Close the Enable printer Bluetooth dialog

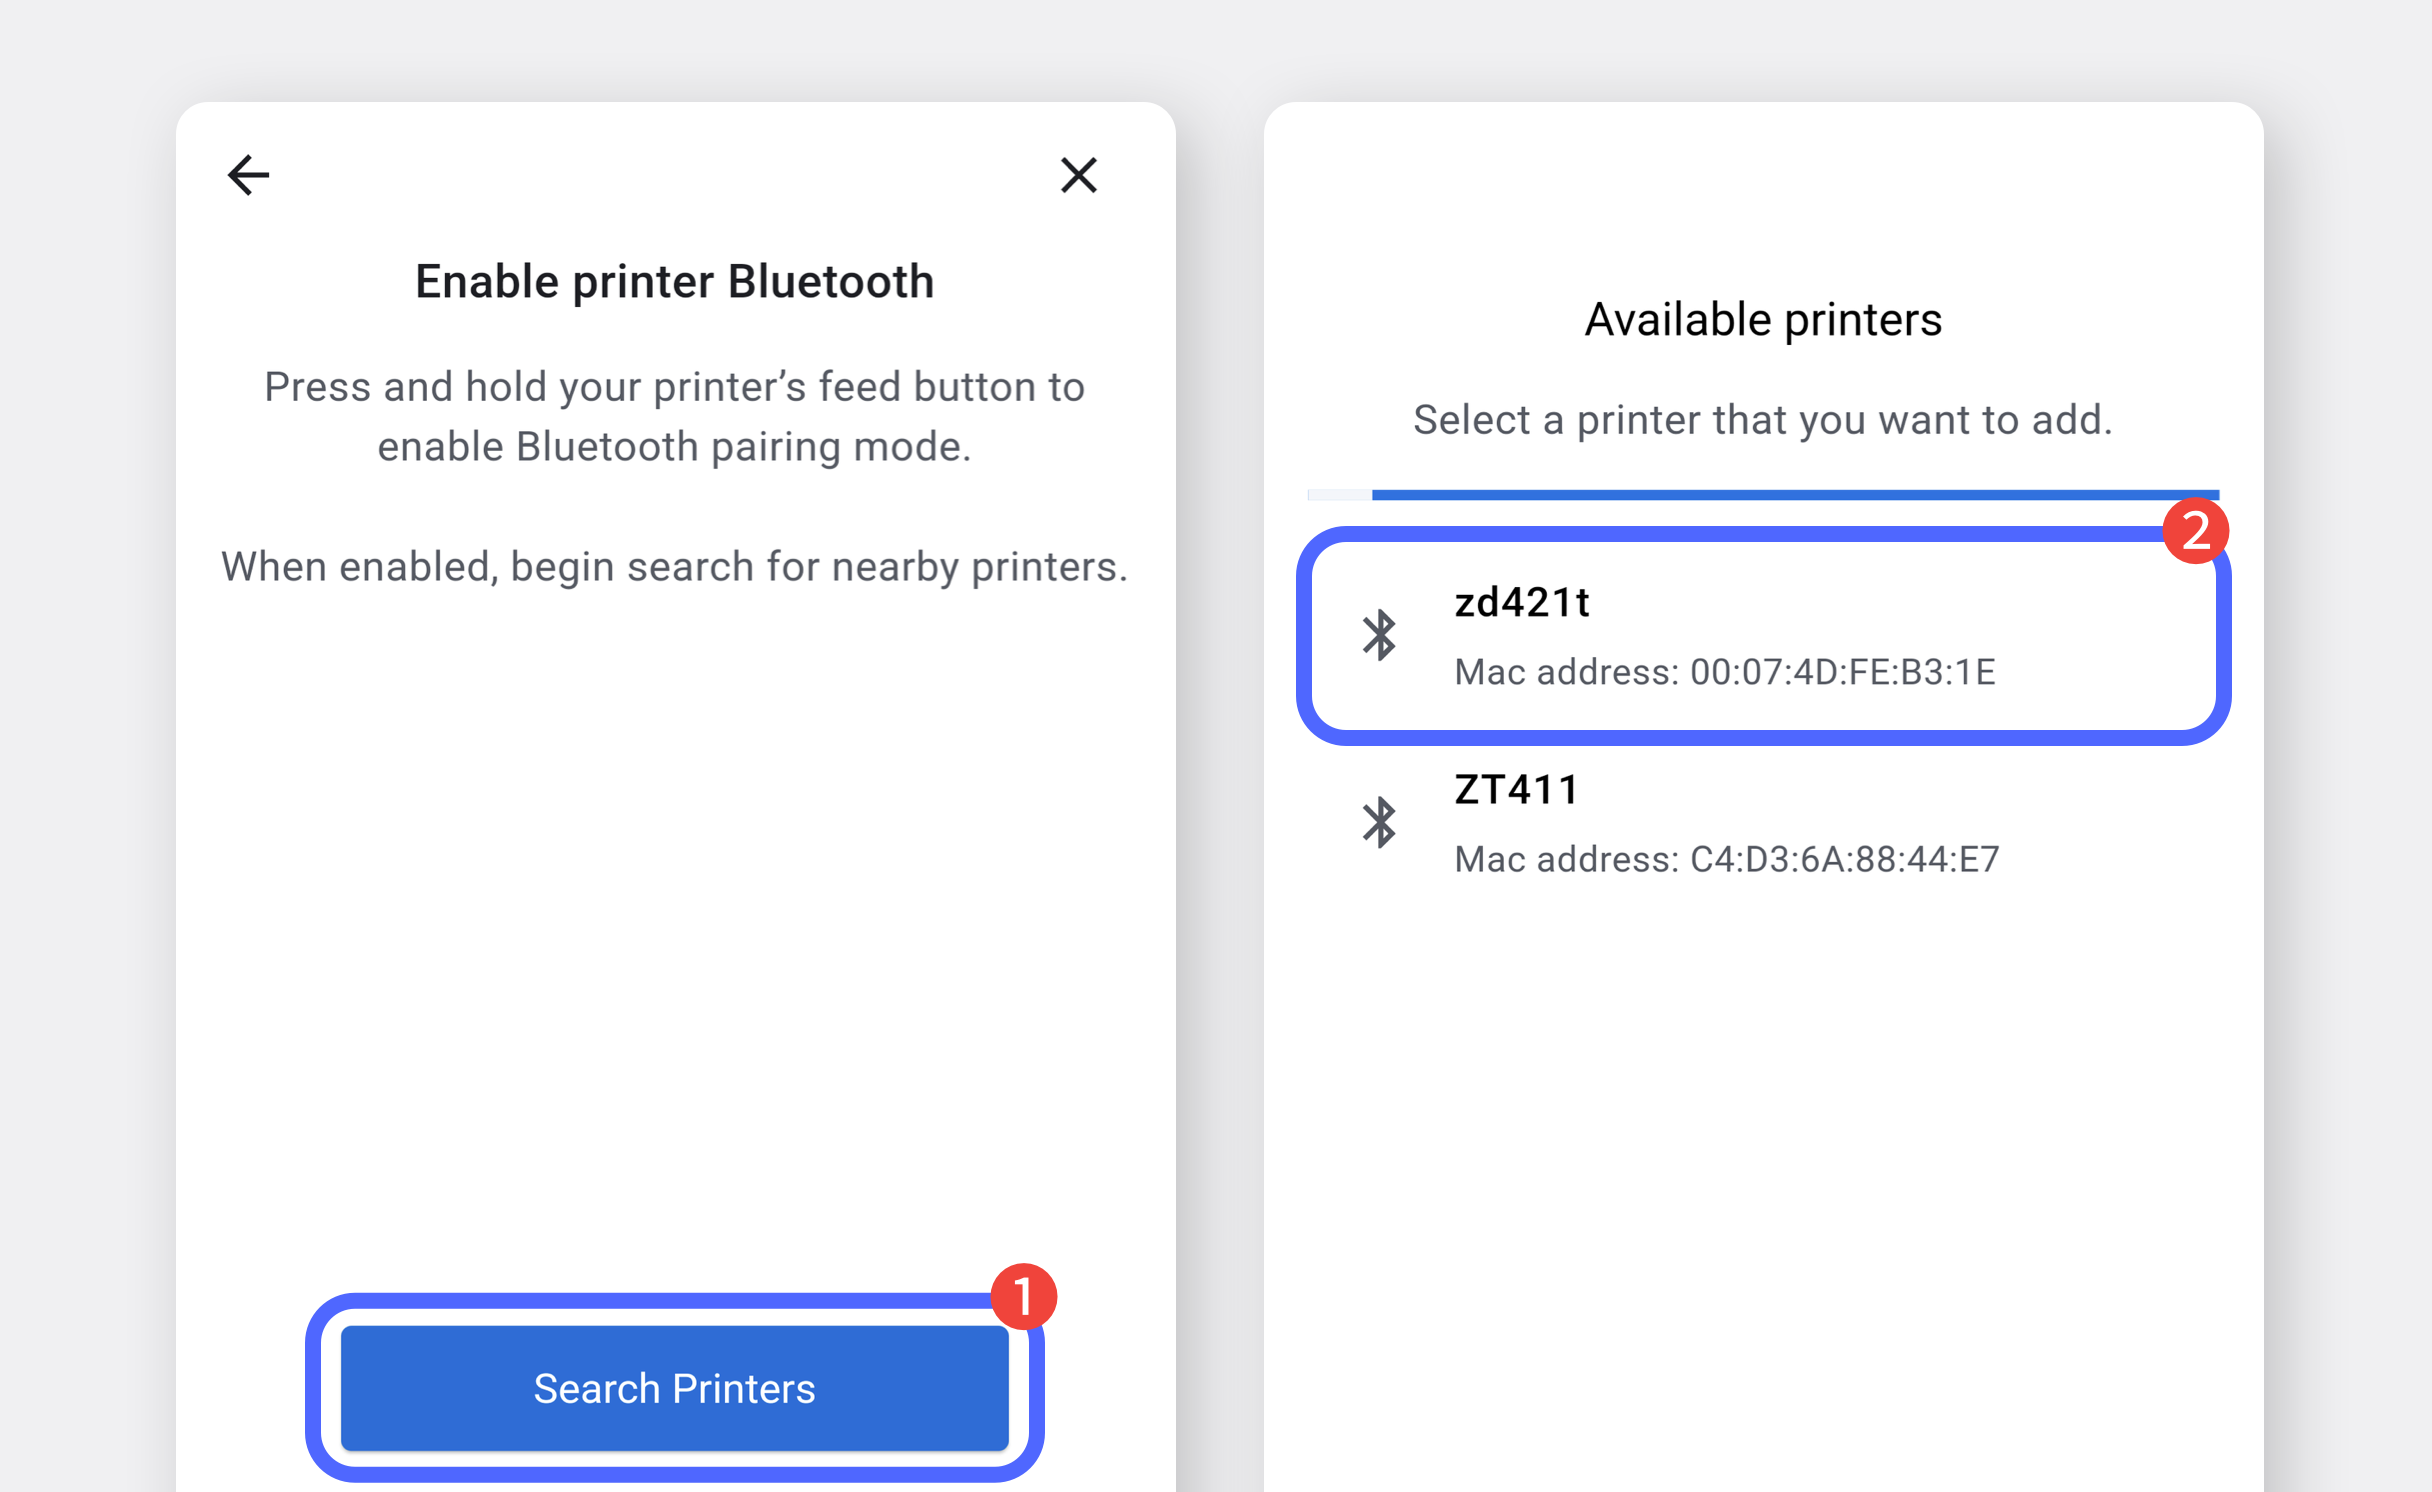1078,175
